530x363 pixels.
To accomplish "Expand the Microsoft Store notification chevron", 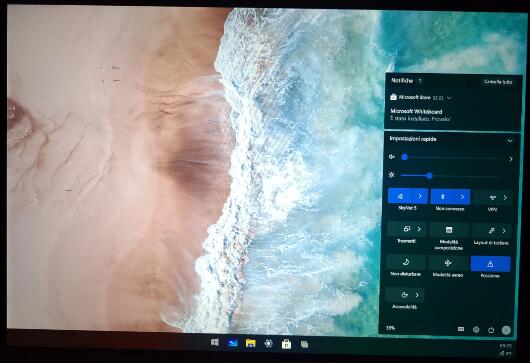I will tap(449, 98).
